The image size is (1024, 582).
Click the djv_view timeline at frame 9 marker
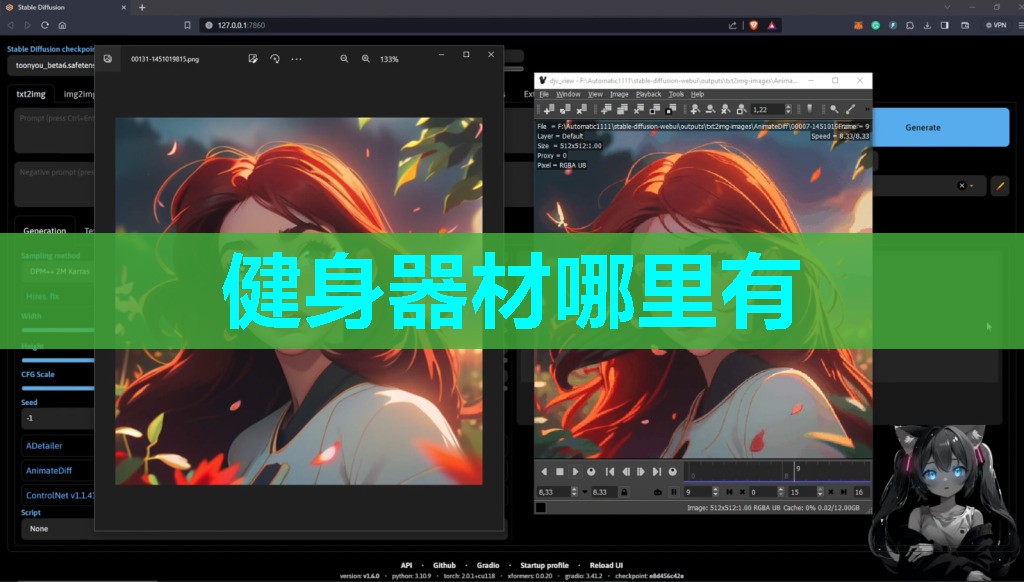tap(795, 472)
